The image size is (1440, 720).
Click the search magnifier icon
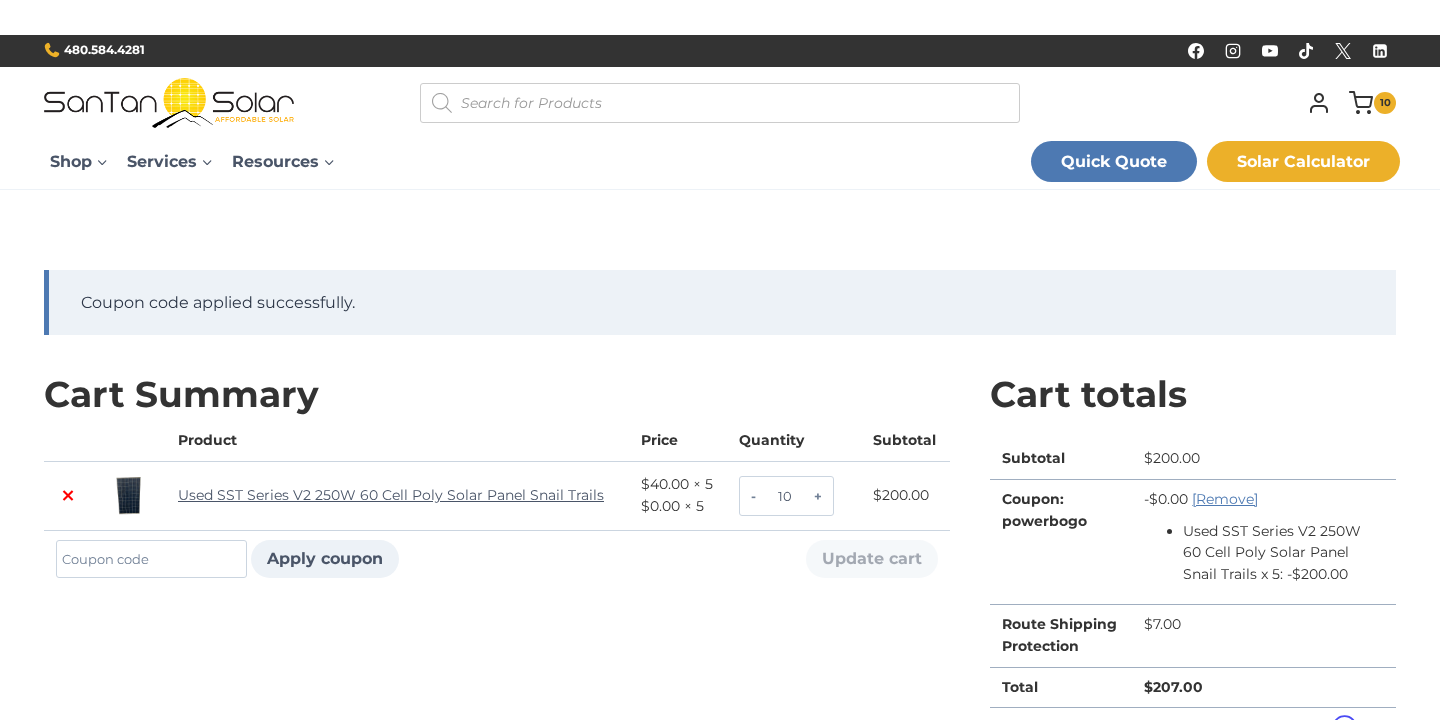point(441,103)
